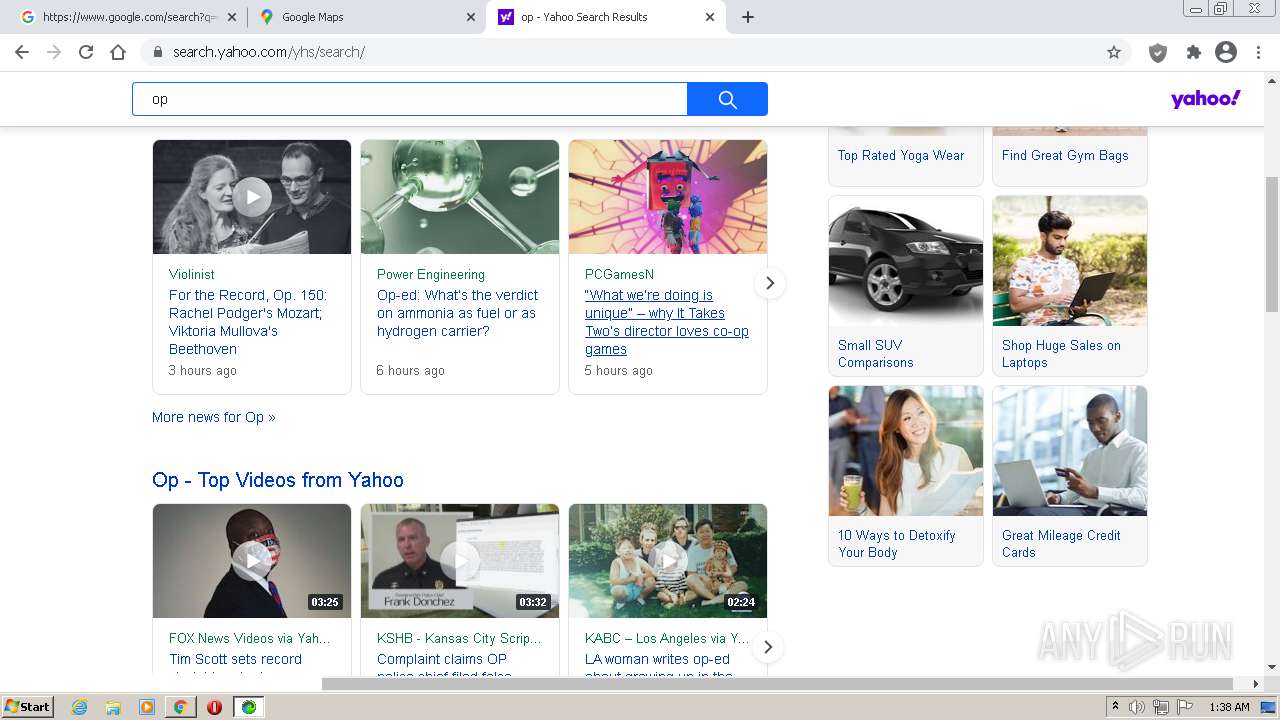Image resolution: width=1280 pixels, height=720 pixels.
Task: Open the taskbar clock 1:38 AM
Action: coord(1229,707)
